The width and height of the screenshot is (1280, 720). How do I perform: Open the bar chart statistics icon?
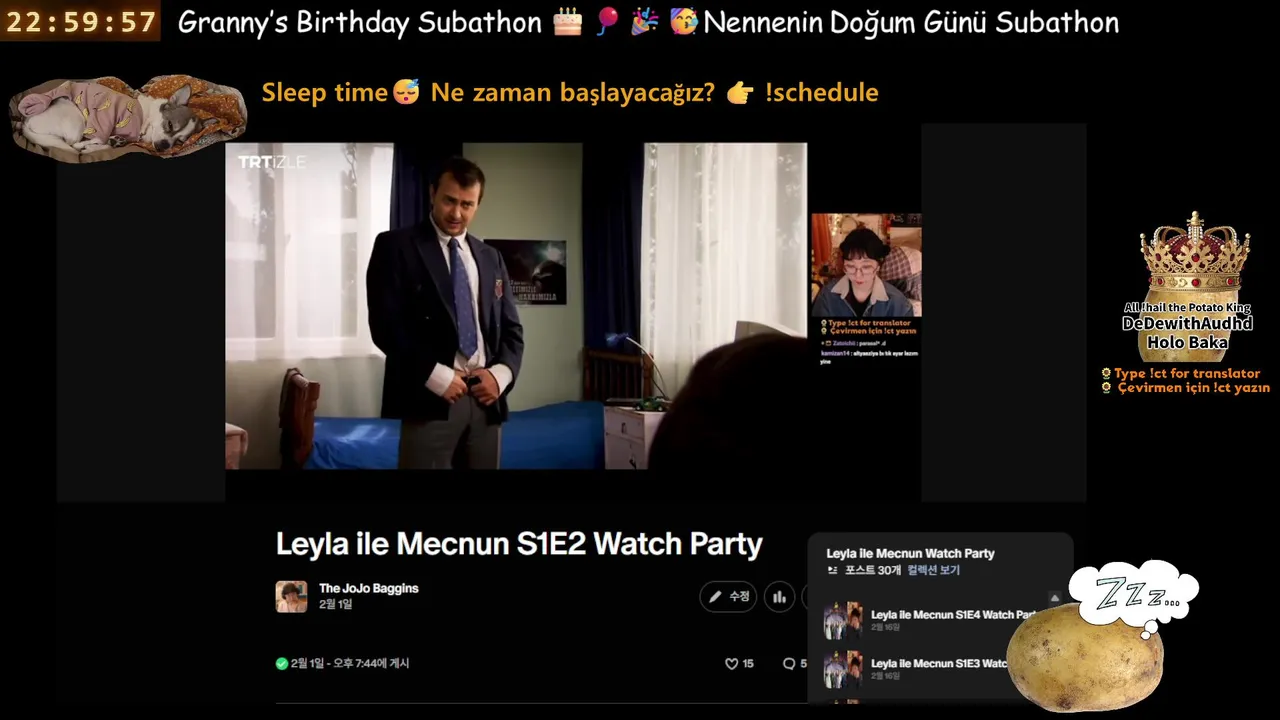pos(780,597)
